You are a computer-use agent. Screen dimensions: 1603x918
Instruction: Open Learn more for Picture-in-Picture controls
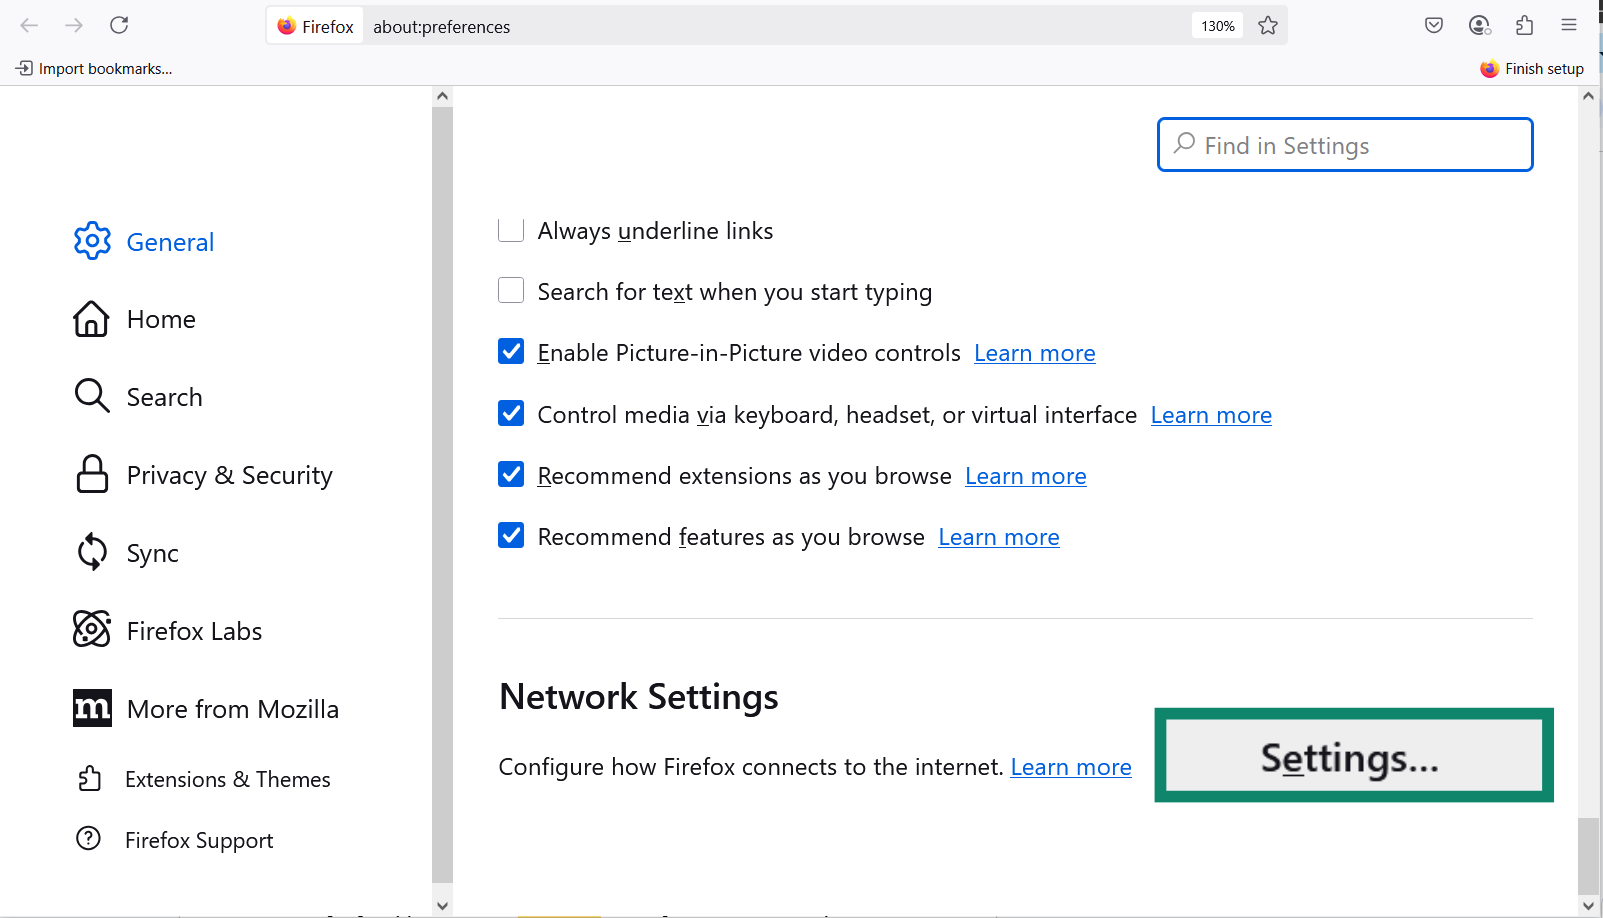[1034, 352]
